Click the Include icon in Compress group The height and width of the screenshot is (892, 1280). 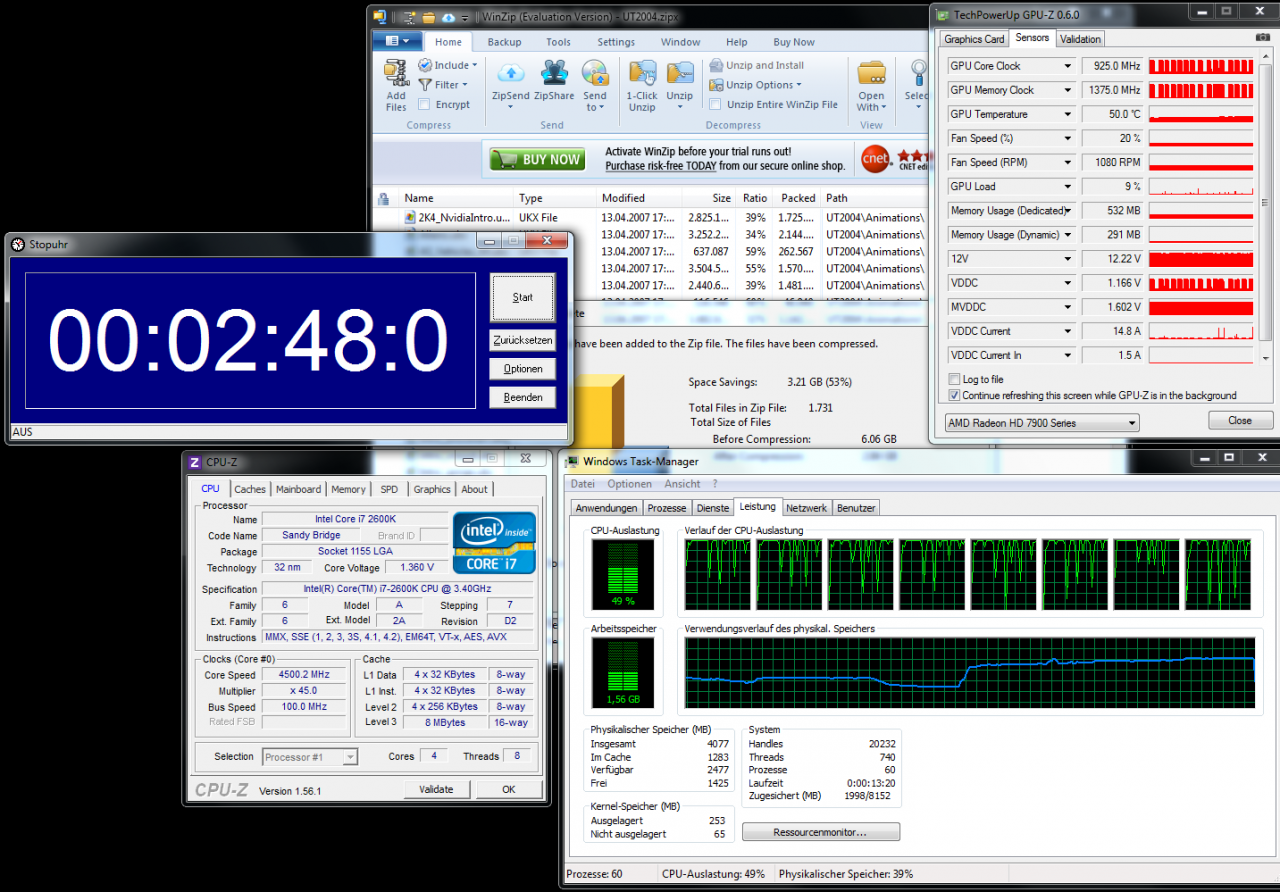pos(425,65)
